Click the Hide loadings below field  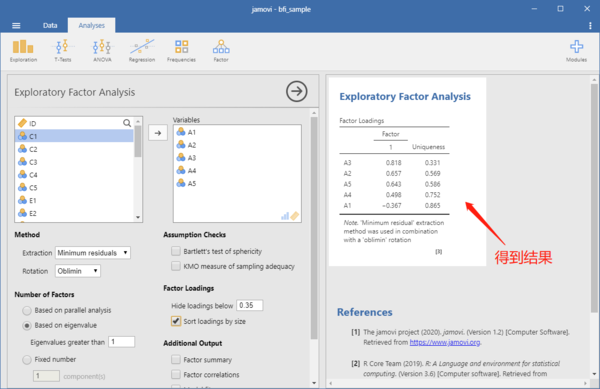(x=249, y=305)
